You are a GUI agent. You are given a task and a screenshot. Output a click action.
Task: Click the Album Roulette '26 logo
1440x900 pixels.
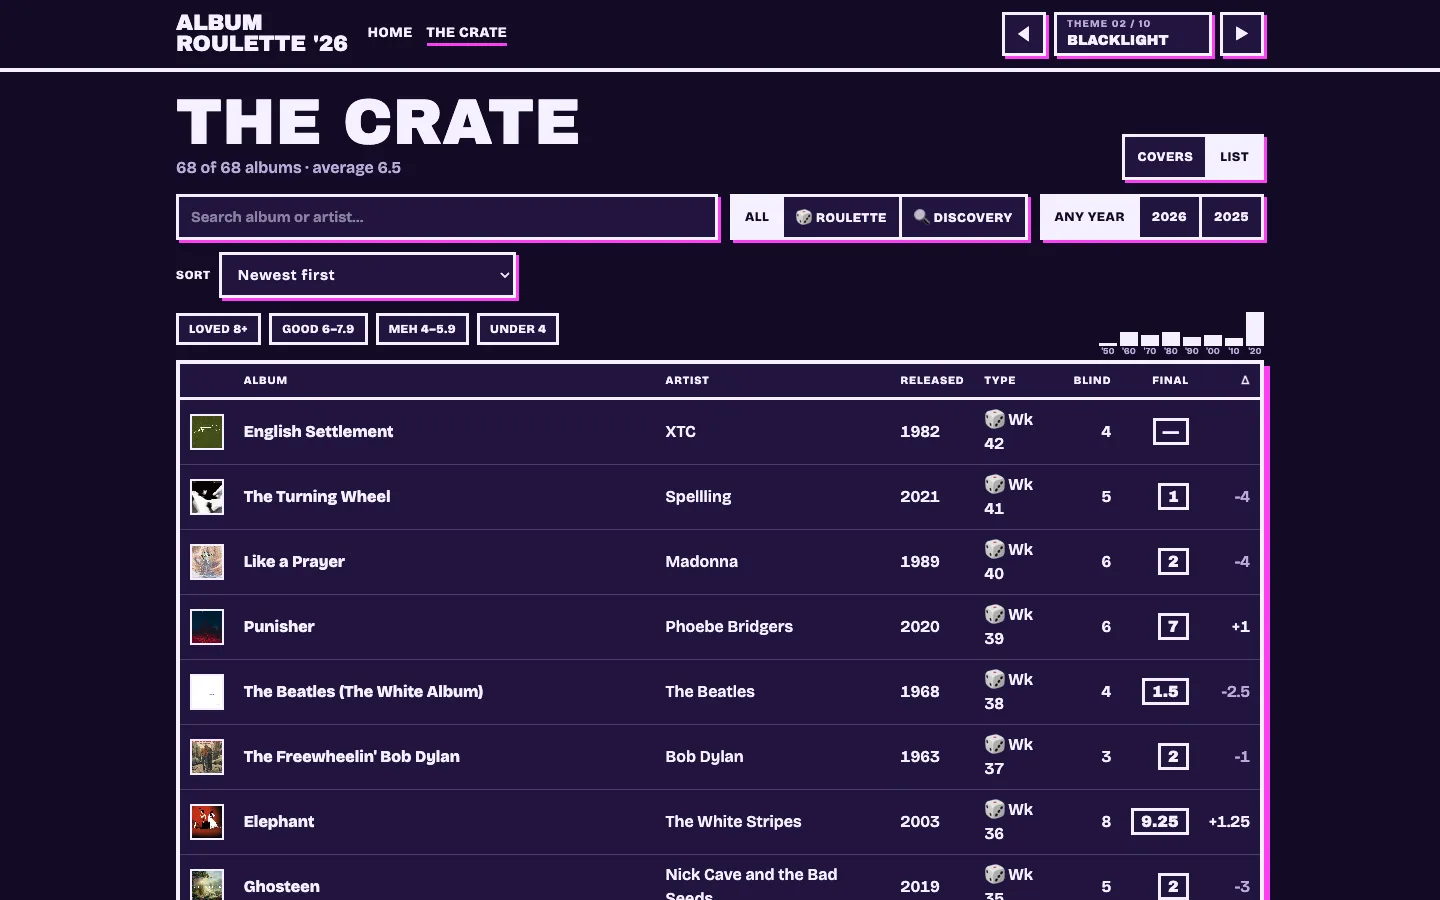pyautogui.click(x=262, y=33)
